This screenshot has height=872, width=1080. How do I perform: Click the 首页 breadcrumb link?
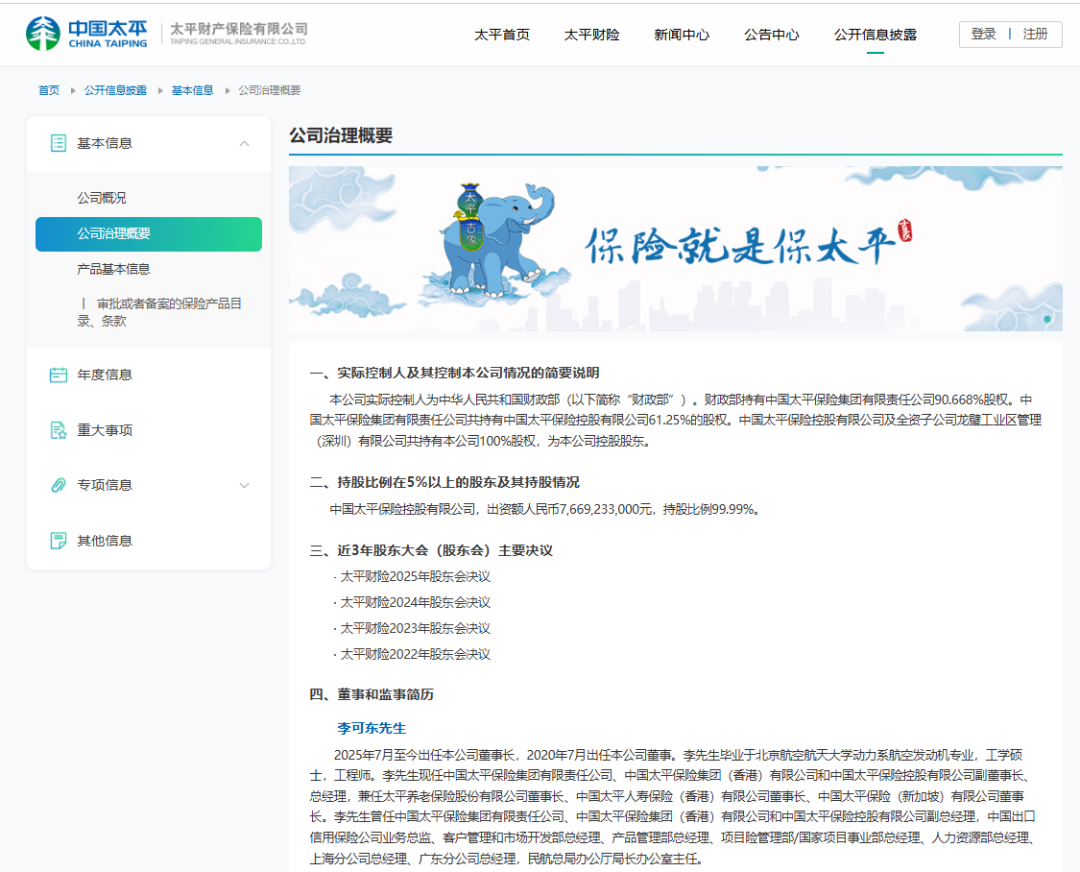pos(49,90)
